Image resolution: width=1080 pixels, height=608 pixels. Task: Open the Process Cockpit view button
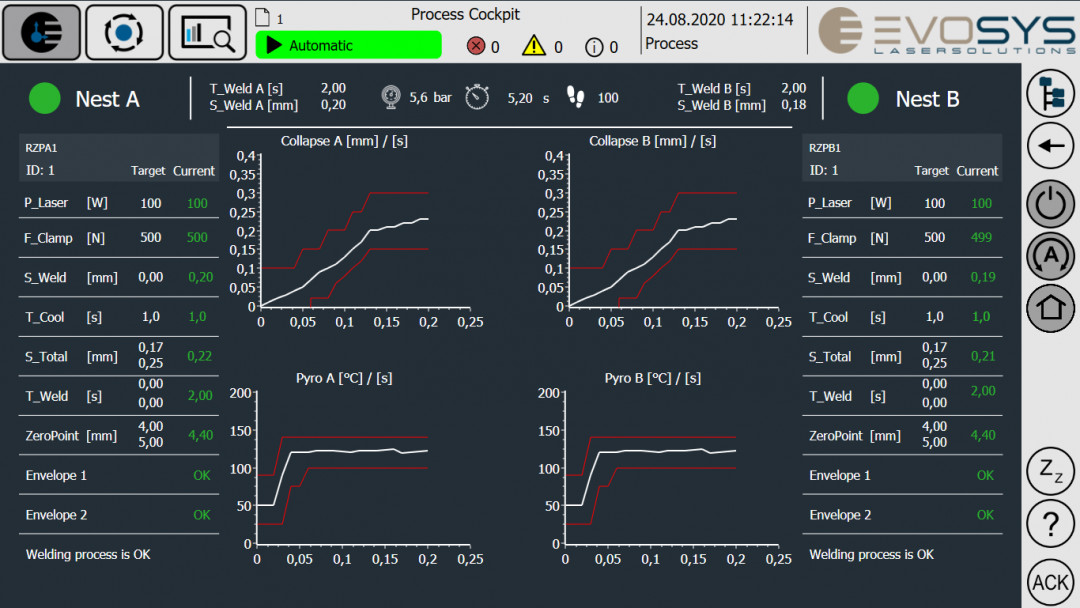pos(41,32)
